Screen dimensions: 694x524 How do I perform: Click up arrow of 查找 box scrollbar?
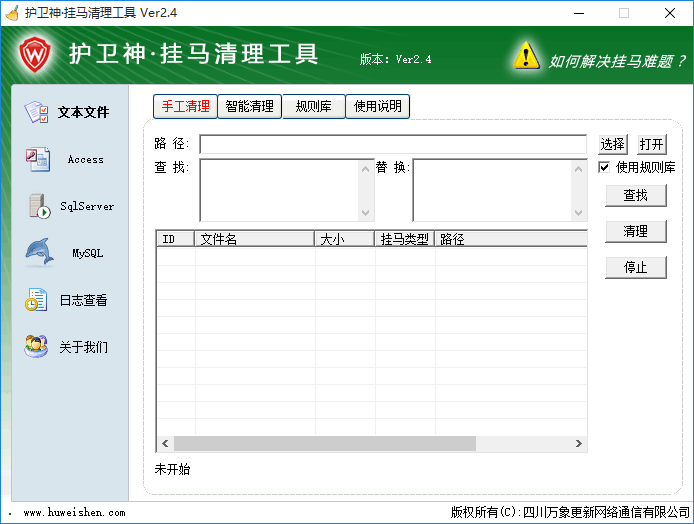366,169
